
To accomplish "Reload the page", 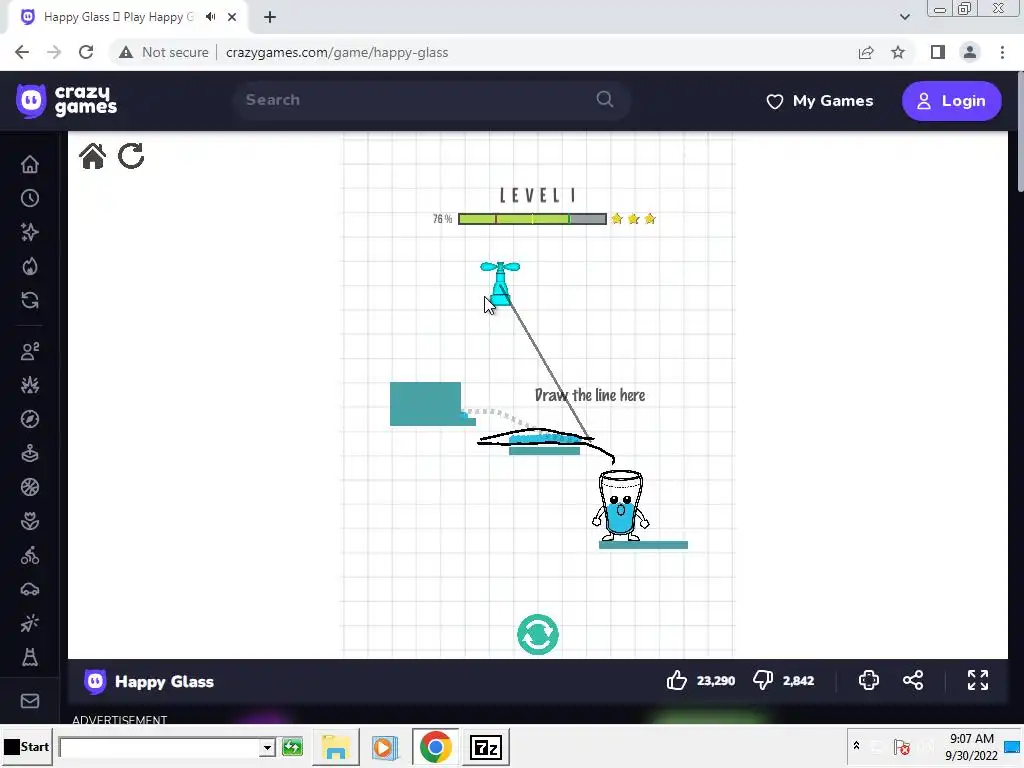I will [x=86, y=52].
